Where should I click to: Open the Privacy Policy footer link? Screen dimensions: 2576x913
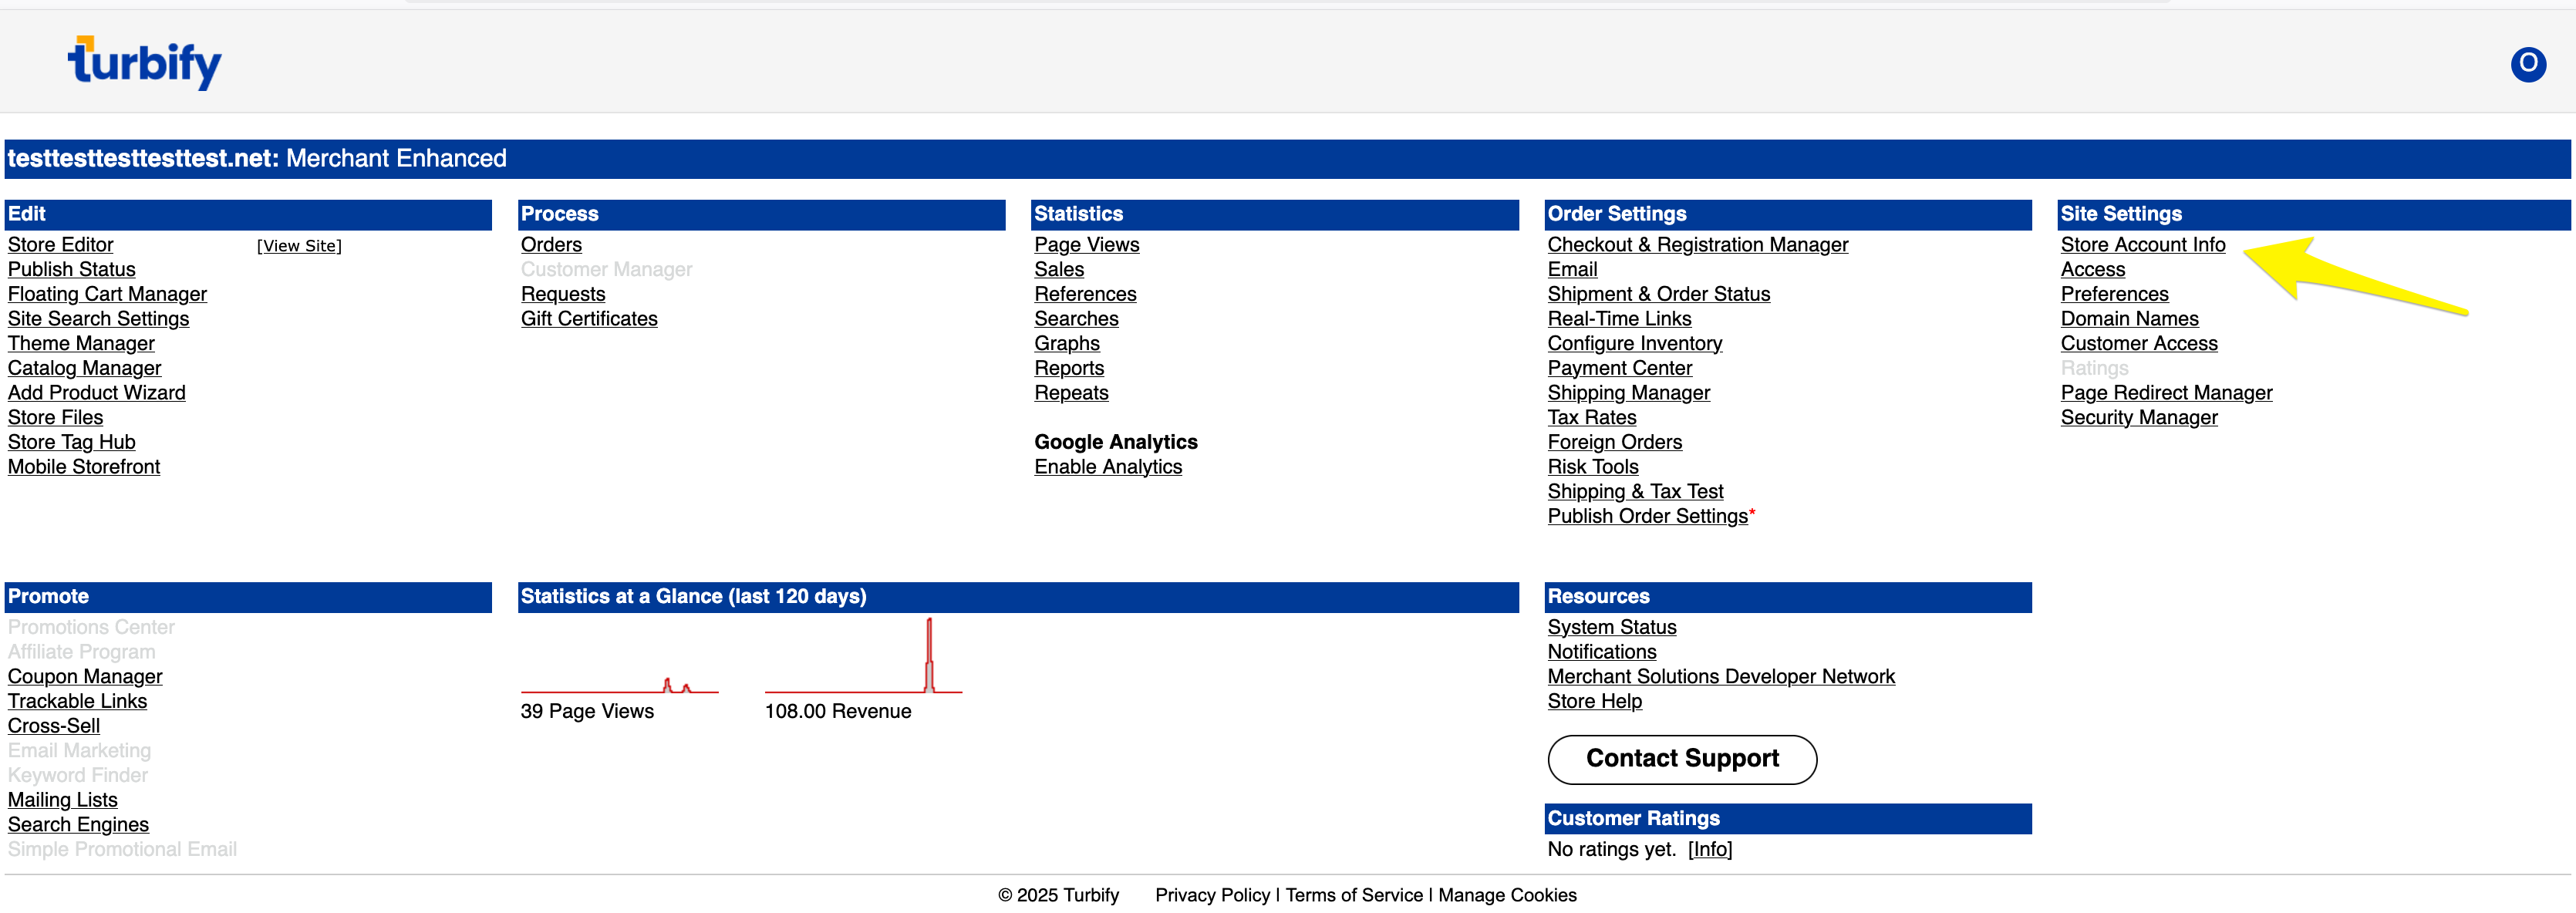pyautogui.click(x=1211, y=895)
